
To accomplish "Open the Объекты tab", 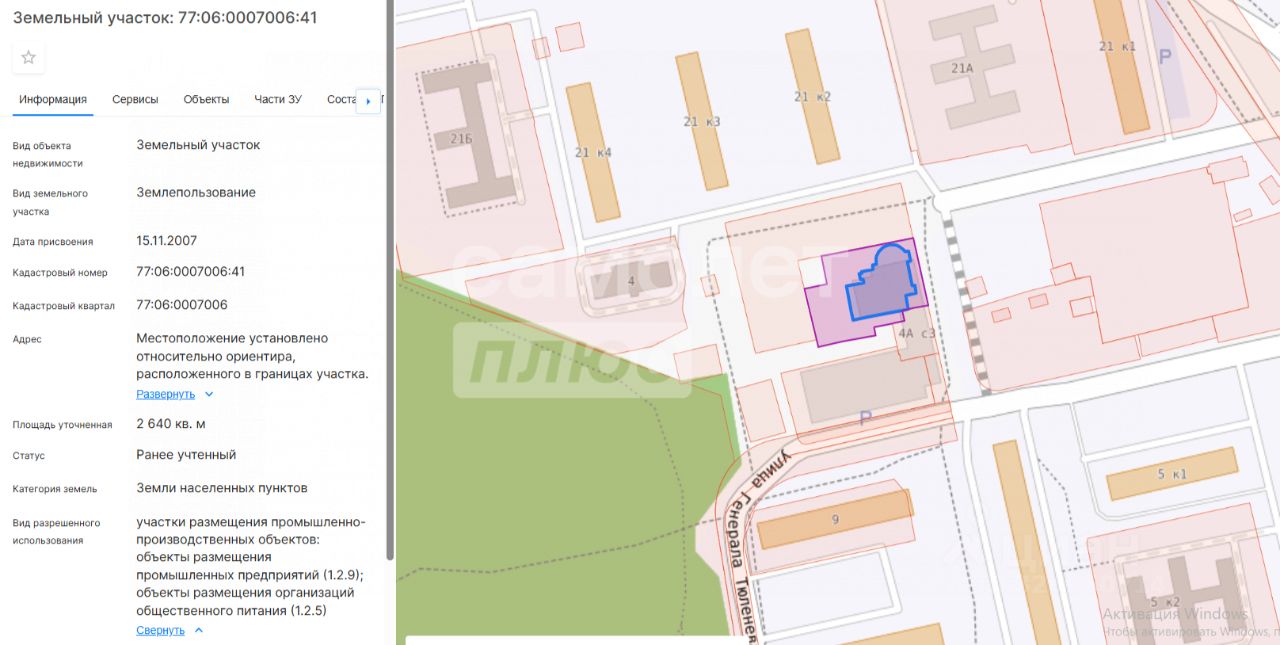I will point(206,99).
